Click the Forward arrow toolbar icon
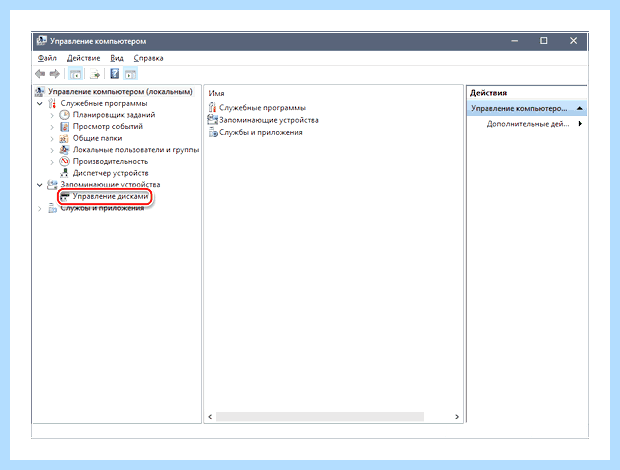Image resolution: width=620 pixels, height=470 pixels. (55, 74)
